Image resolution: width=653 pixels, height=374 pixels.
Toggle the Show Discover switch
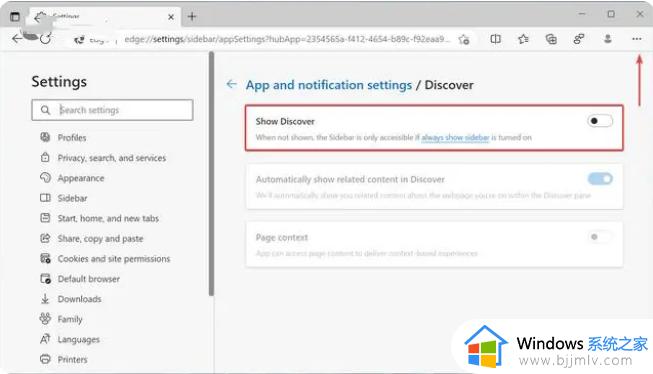pyautogui.click(x=600, y=121)
